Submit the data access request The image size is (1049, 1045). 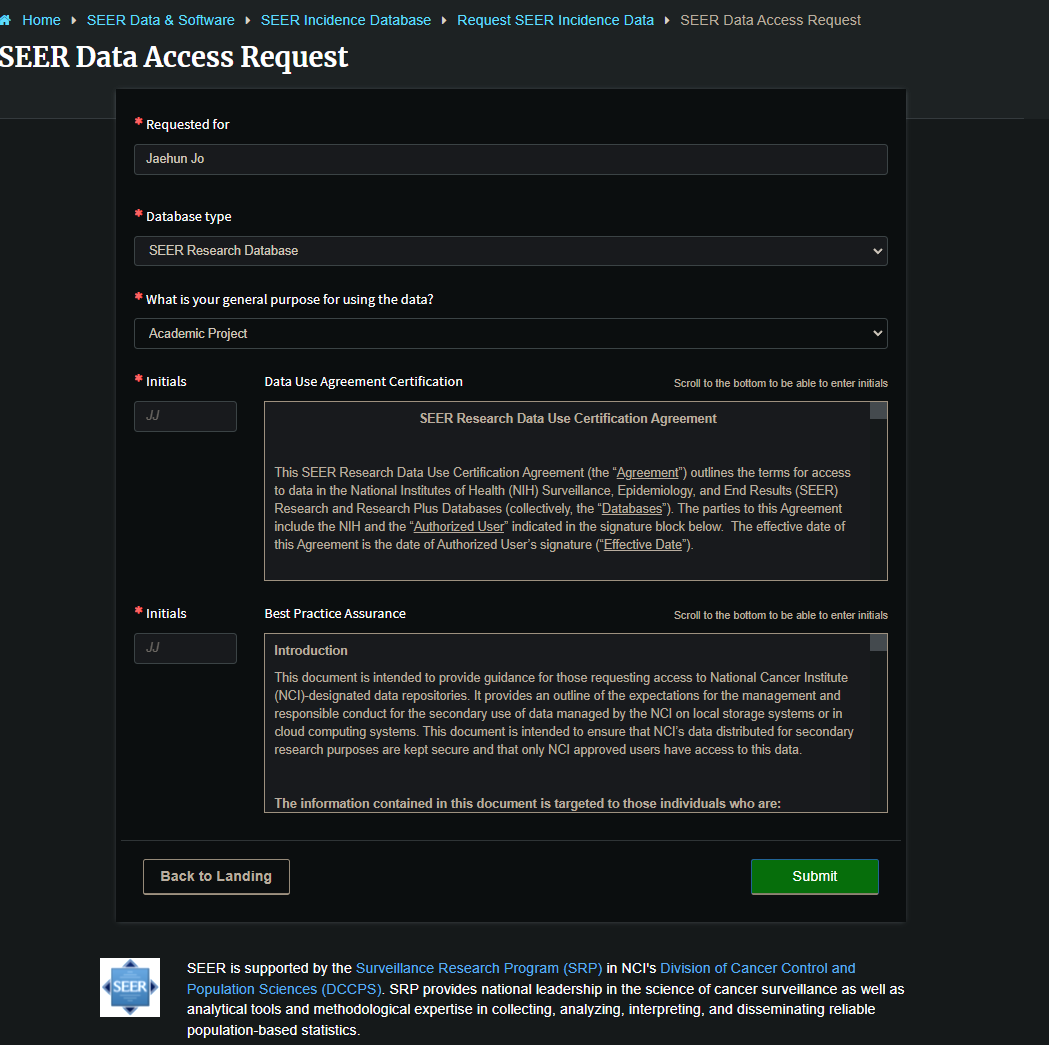click(x=814, y=876)
